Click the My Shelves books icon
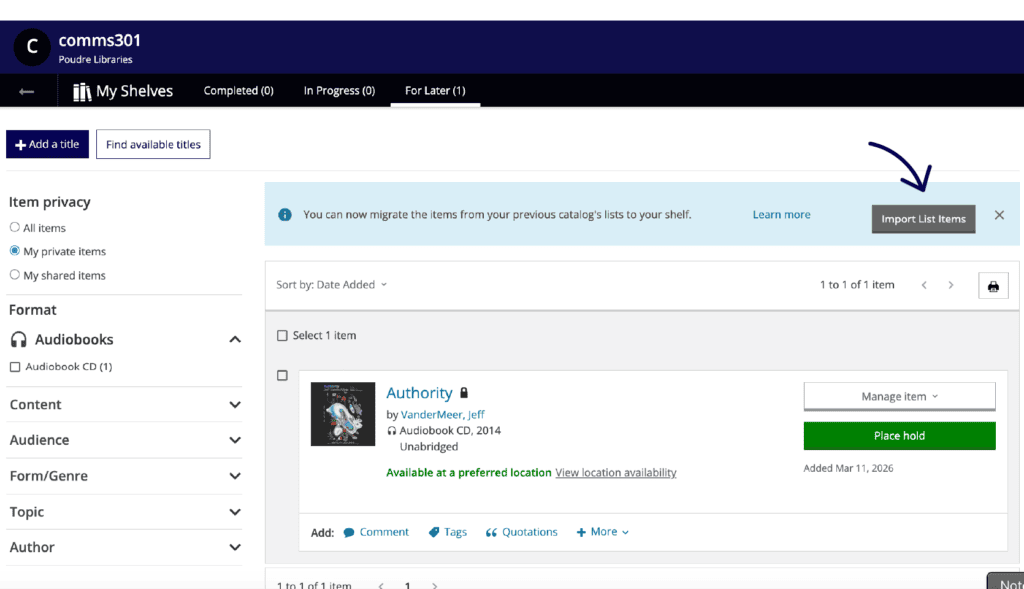The width and height of the screenshot is (1024, 589). [82, 91]
